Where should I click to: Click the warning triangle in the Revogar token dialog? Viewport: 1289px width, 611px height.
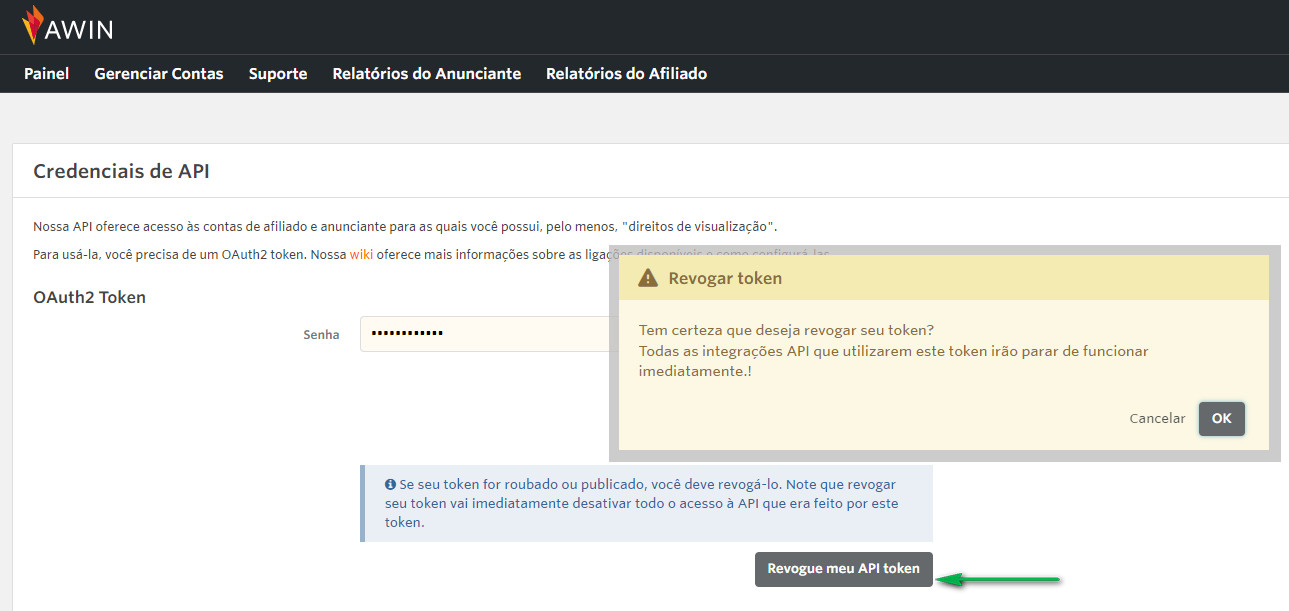pos(651,277)
